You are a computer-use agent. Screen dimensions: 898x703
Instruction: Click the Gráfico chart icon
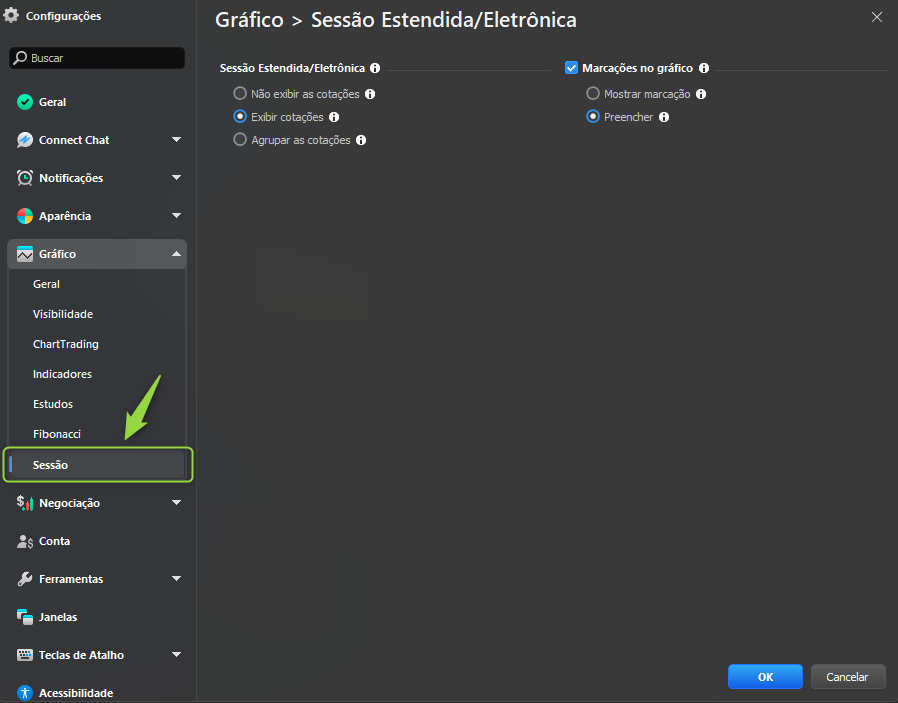tap(25, 254)
